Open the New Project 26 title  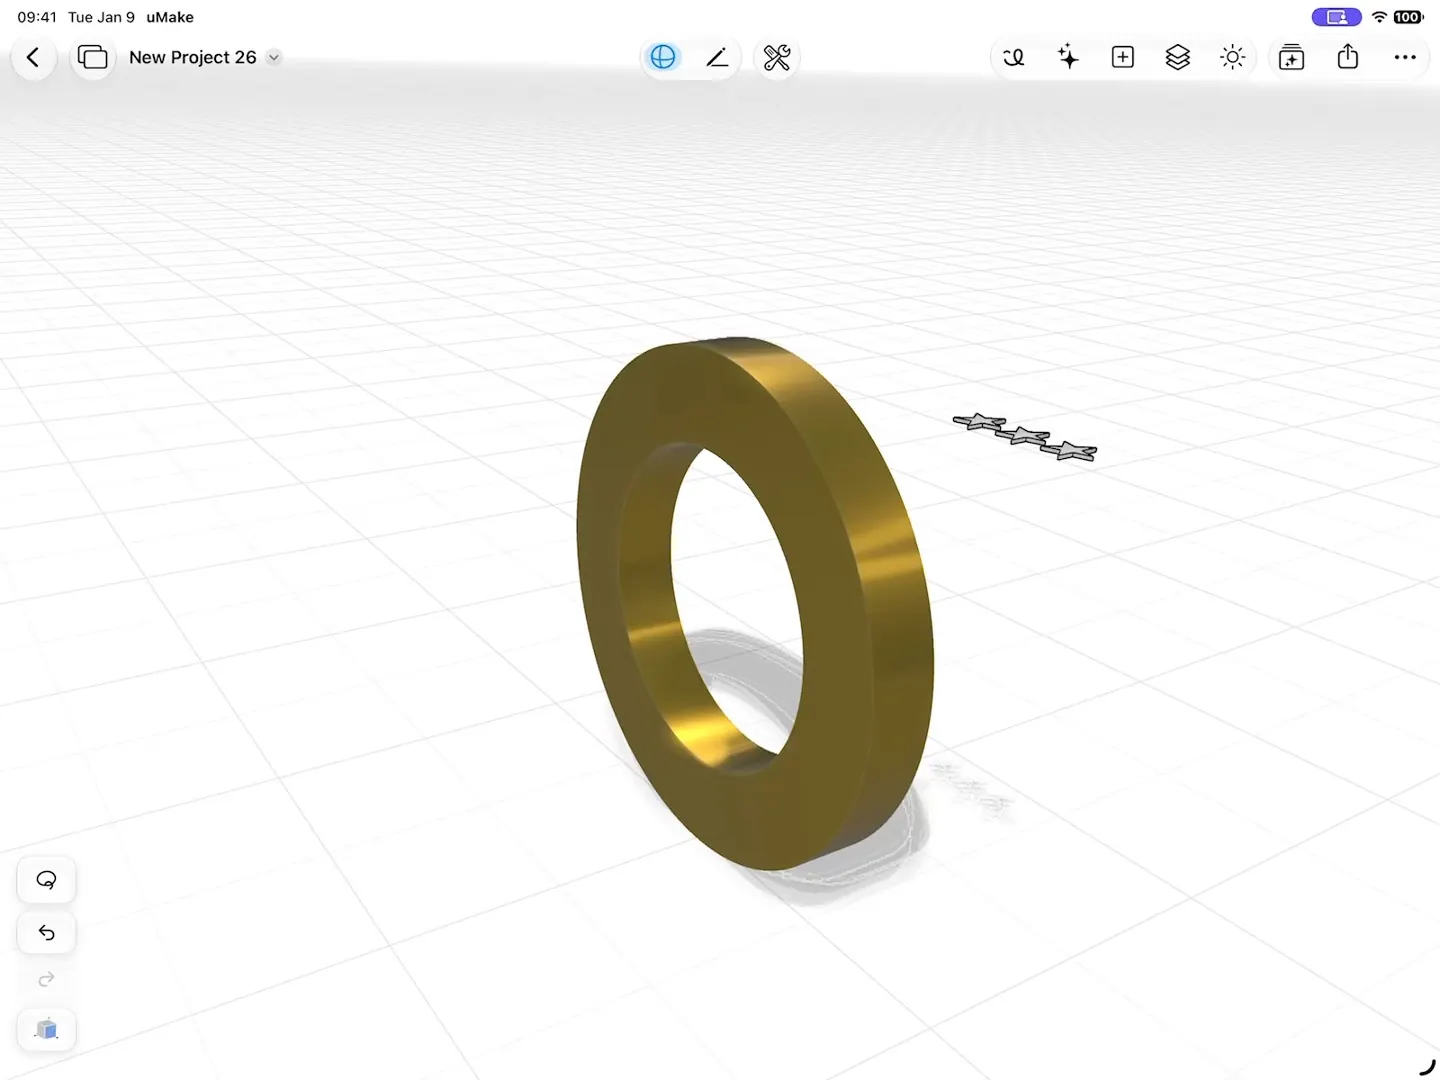(x=193, y=57)
